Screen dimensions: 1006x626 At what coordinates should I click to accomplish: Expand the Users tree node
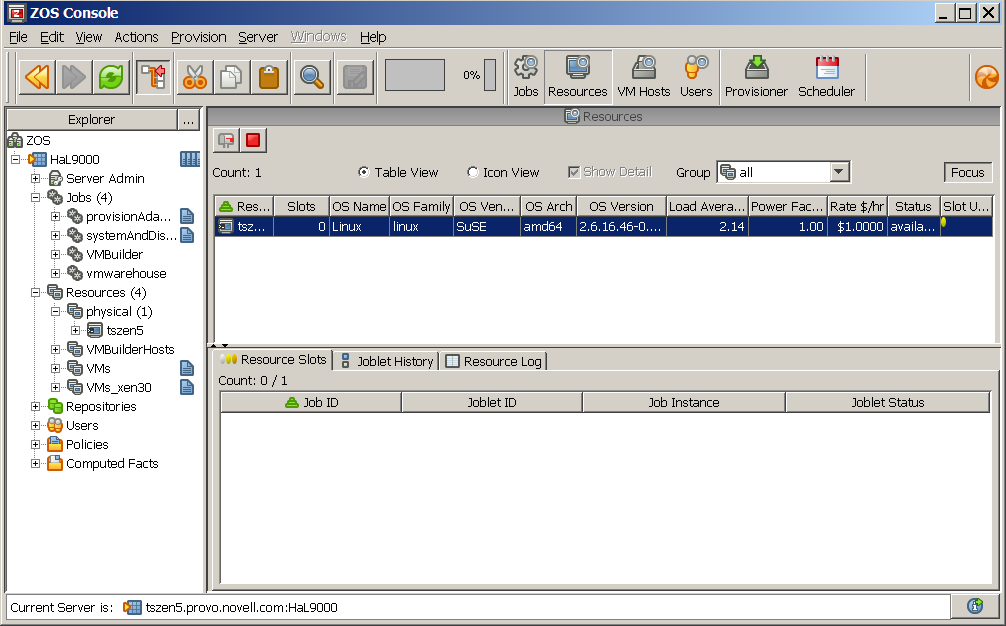(x=36, y=425)
